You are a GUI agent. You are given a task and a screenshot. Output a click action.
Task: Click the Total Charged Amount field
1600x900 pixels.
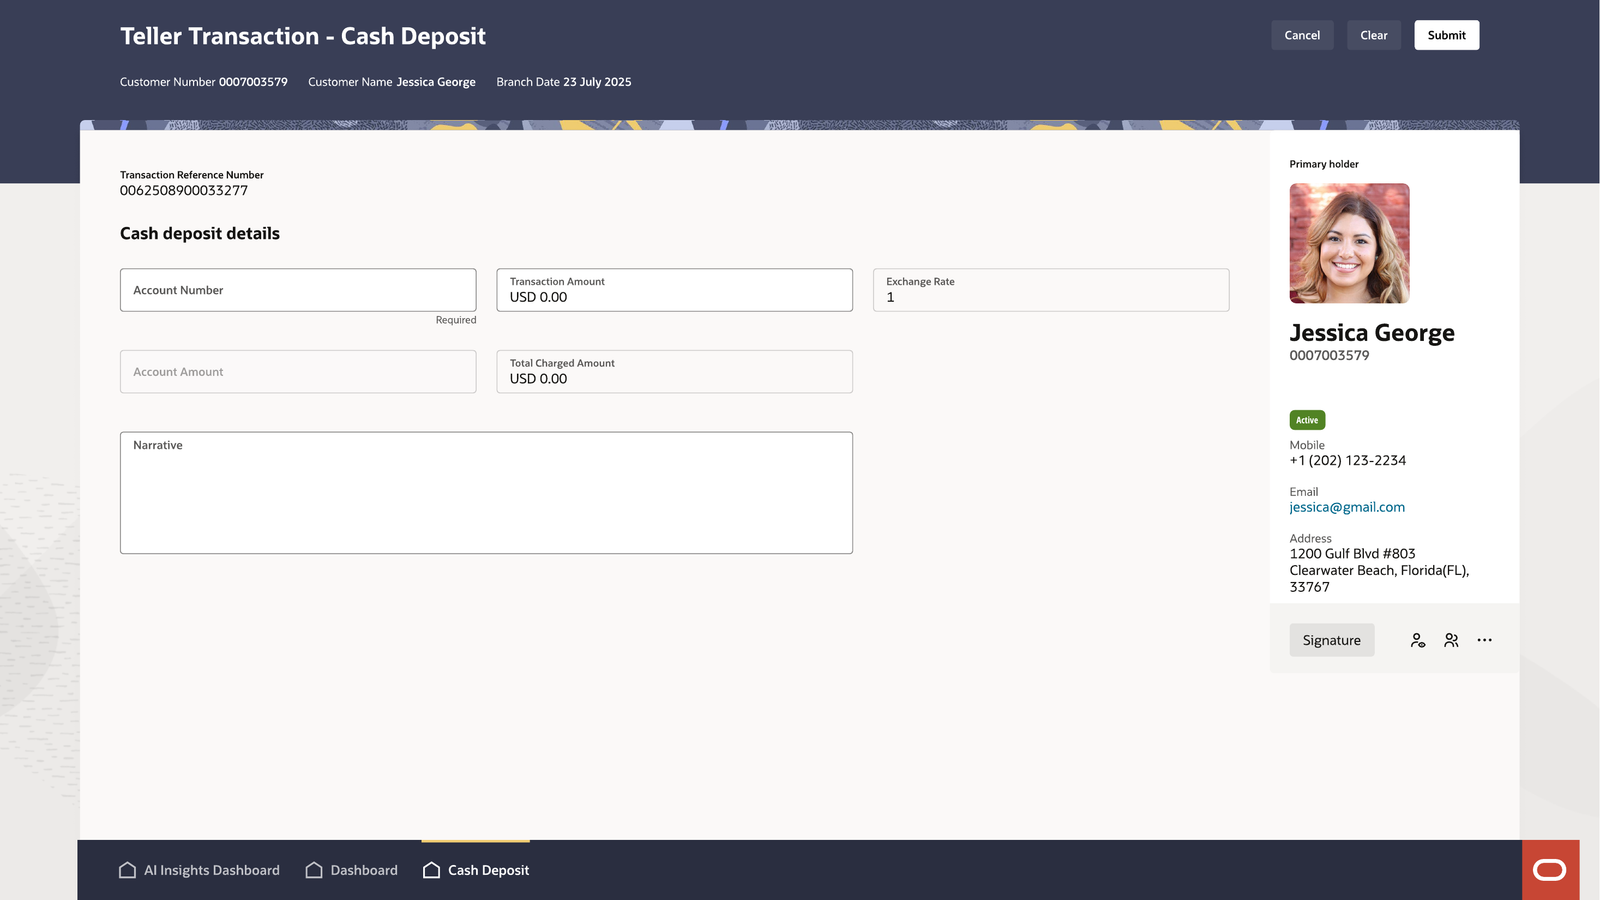tap(674, 372)
